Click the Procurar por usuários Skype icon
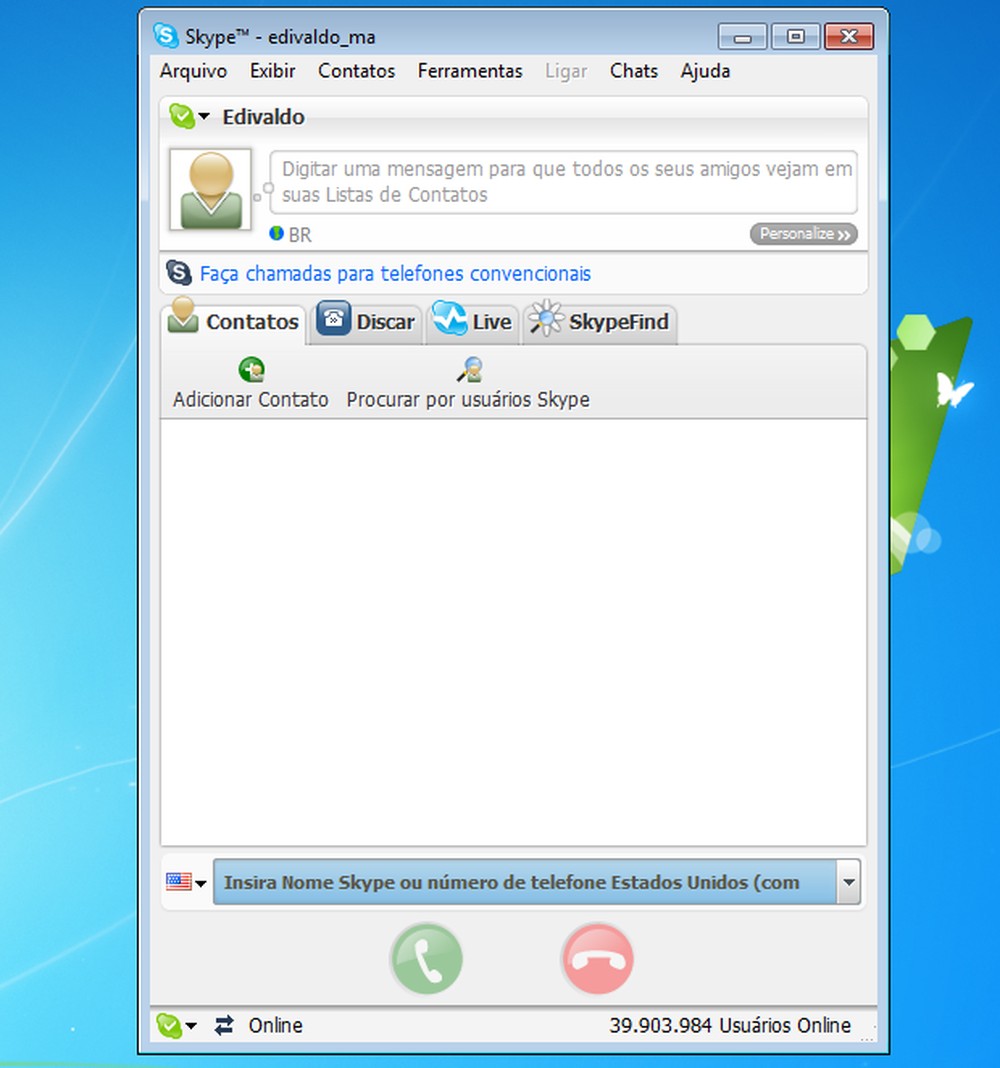Screen dimensions: 1000x1068 (468, 369)
